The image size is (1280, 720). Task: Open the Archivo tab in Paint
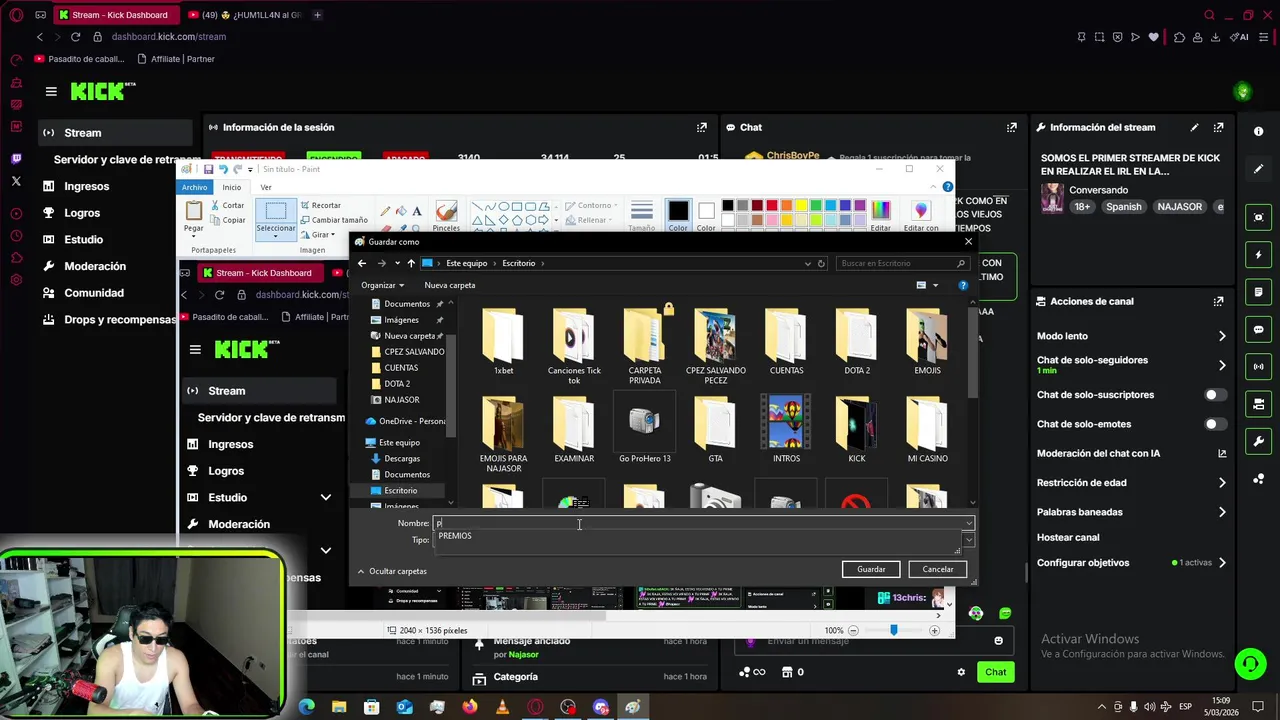pyautogui.click(x=195, y=187)
